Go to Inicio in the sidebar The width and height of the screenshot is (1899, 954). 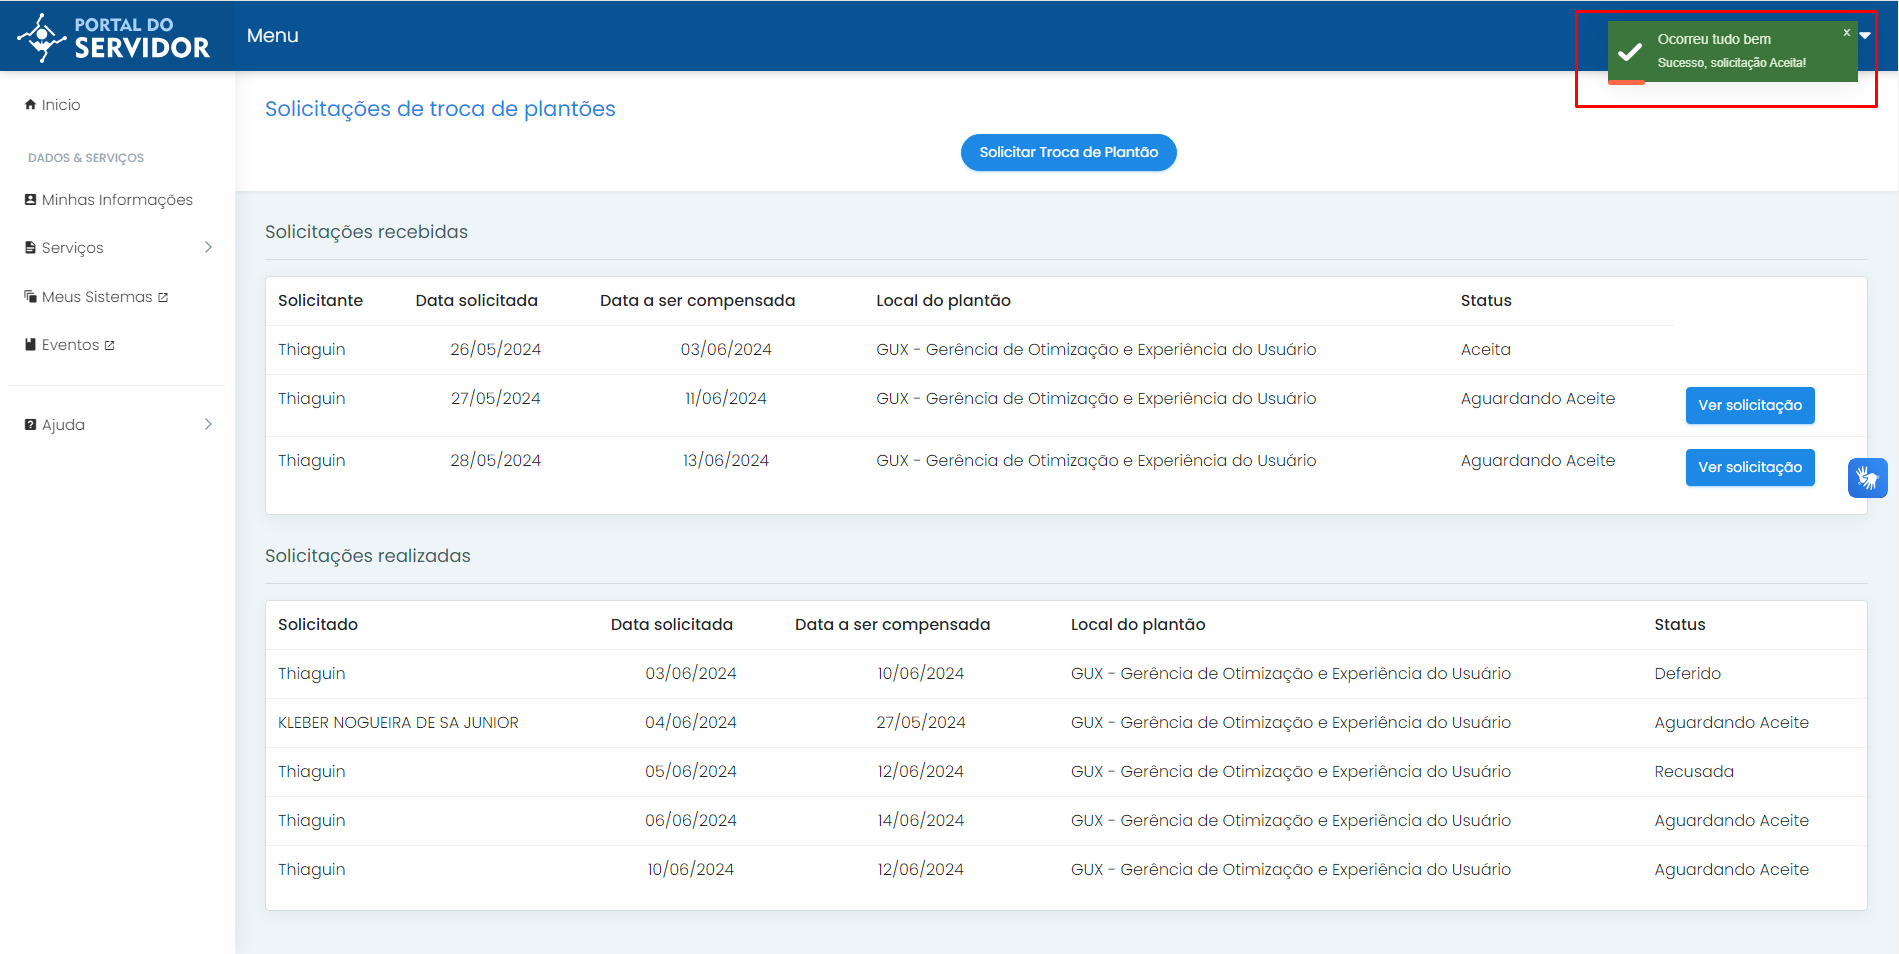click(60, 105)
